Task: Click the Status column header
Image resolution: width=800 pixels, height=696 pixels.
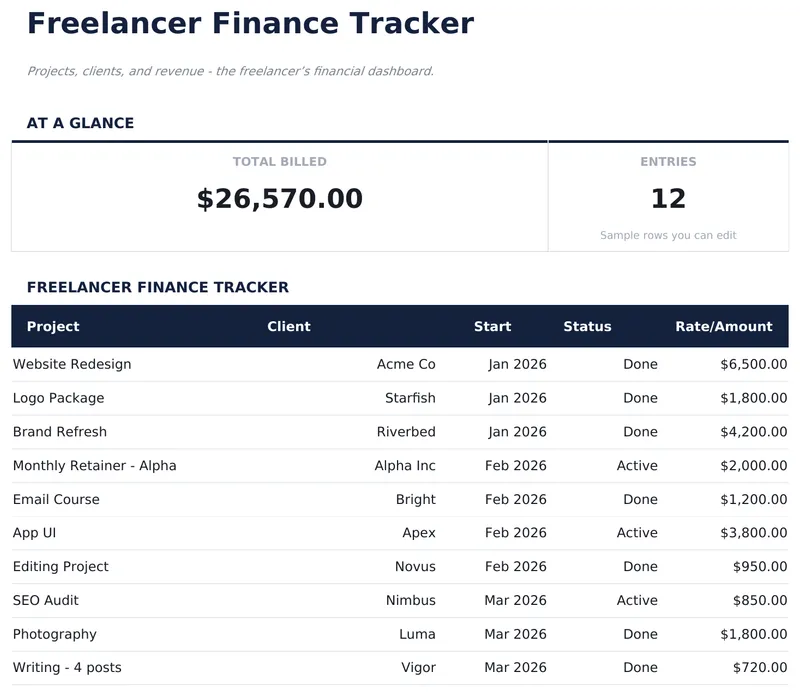Action: tap(586, 327)
